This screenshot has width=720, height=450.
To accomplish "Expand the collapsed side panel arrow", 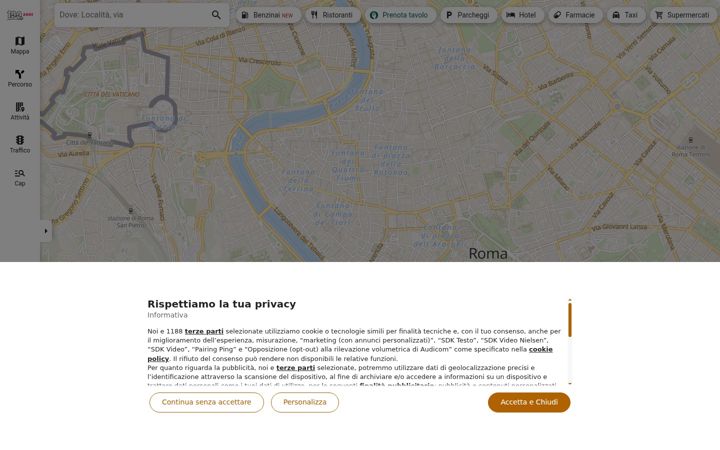I will coord(46,231).
